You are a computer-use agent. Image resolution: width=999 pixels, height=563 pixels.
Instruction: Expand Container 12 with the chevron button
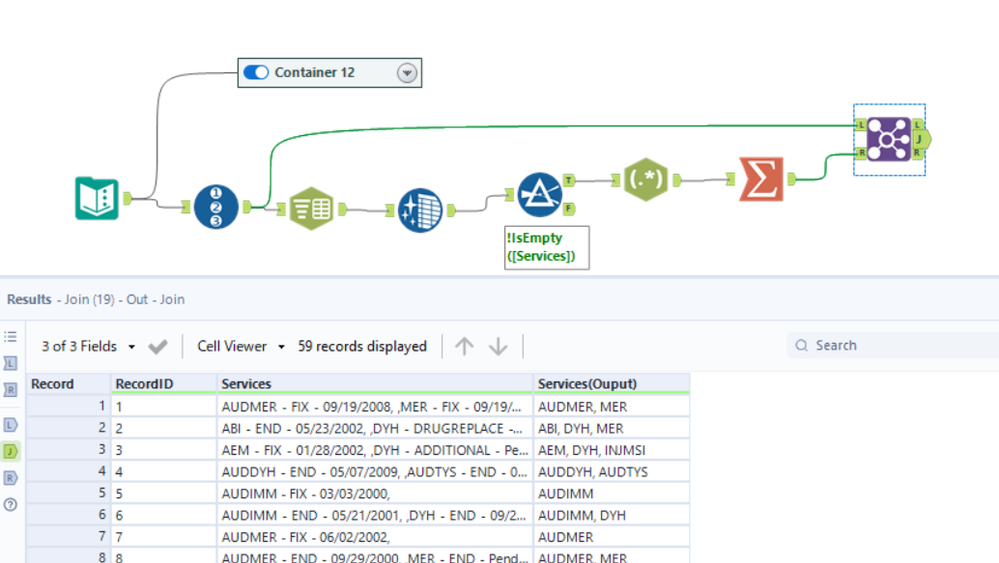(x=406, y=73)
